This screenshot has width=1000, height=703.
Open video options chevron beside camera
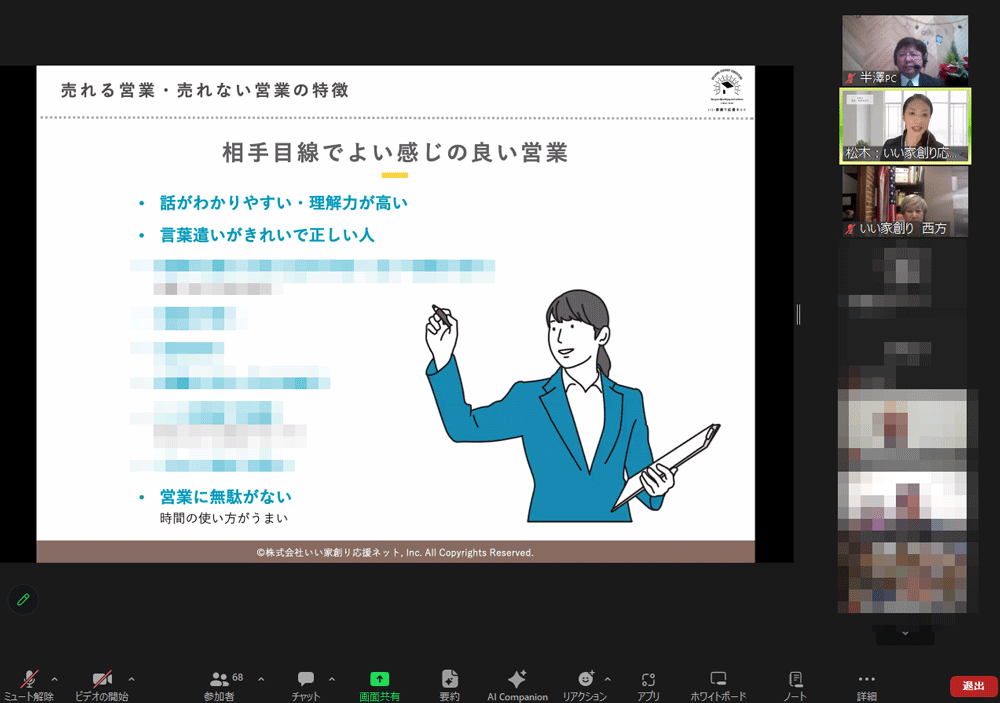(x=131, y=678)
